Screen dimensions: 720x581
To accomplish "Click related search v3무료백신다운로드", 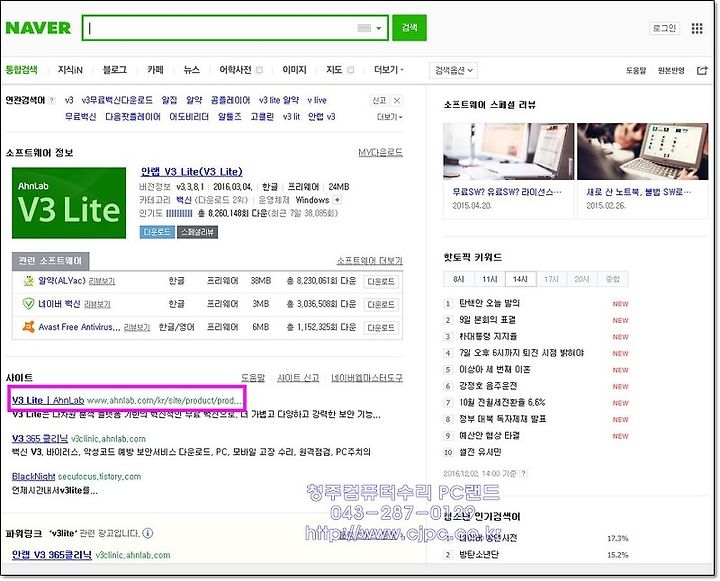I will point(117,101).
